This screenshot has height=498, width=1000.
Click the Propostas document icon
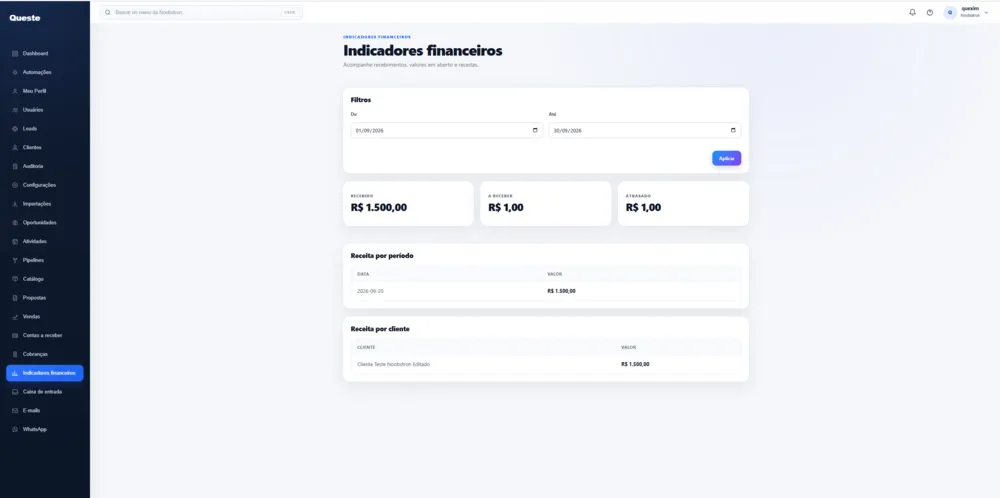15,298
